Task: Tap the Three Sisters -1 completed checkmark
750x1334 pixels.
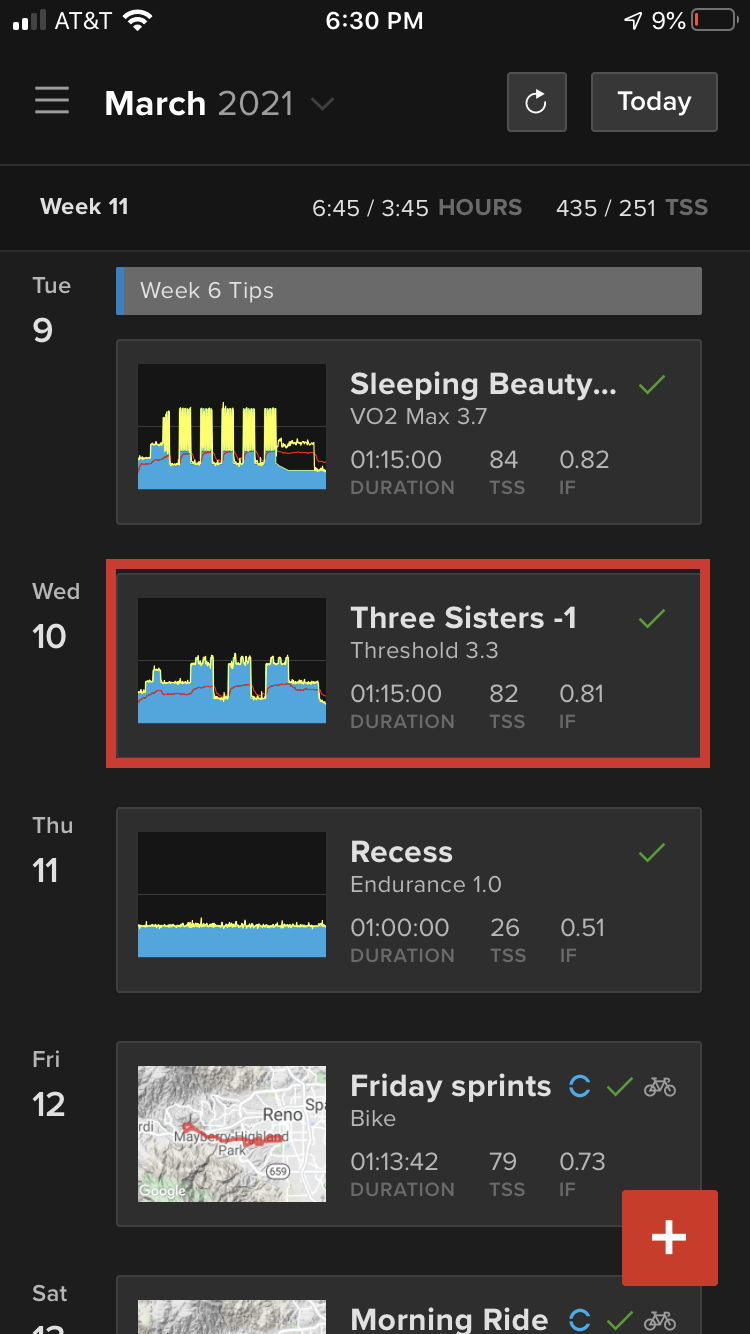Action: [652, 618]
